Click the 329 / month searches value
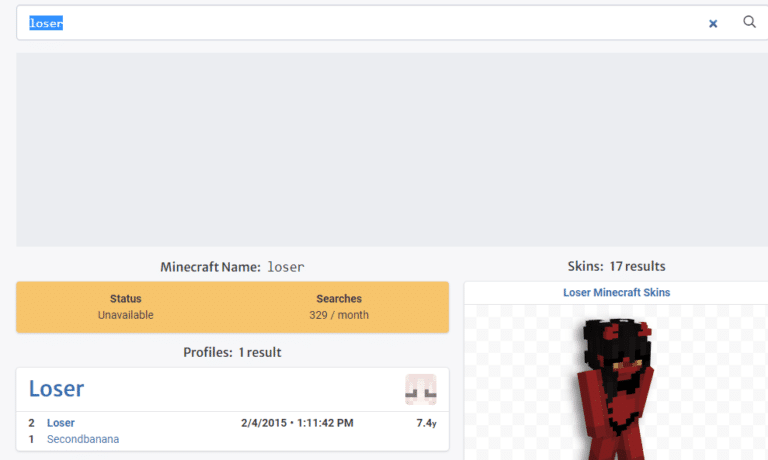Image resolution: width=768 pixels, height=460 pixels. (x=338, y=315)
